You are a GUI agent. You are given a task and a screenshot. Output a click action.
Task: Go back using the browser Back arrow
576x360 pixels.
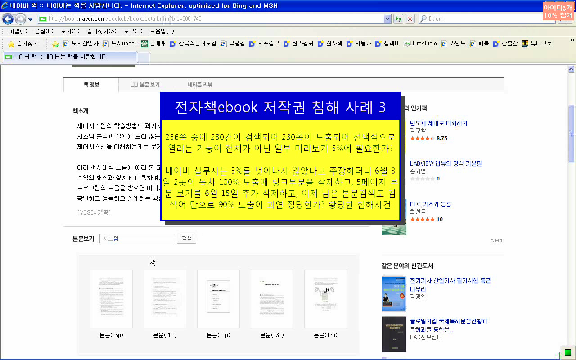click(8, 18)
